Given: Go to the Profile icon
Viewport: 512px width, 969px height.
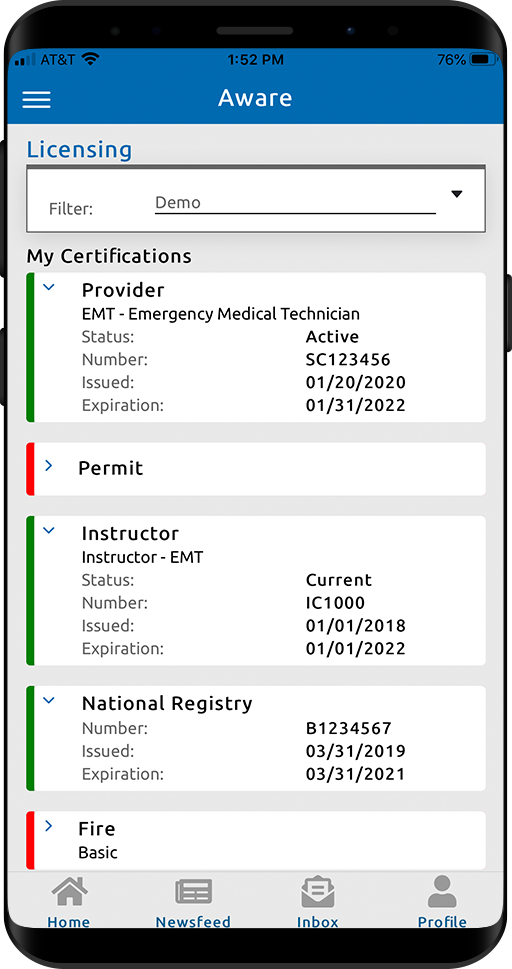Looking at the screenshot, I should [442, 891].
